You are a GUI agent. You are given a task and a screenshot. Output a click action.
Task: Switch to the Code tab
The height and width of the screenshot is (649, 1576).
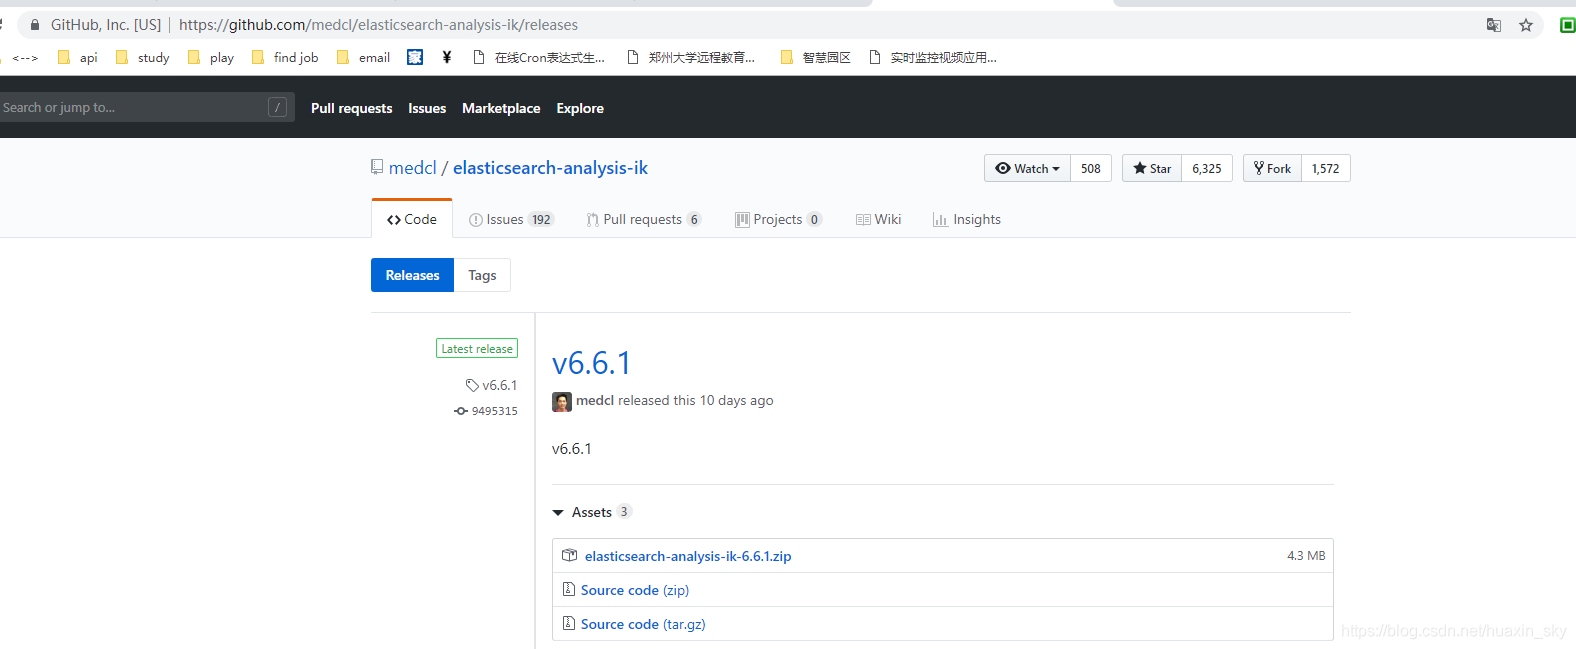pos(412,219)
